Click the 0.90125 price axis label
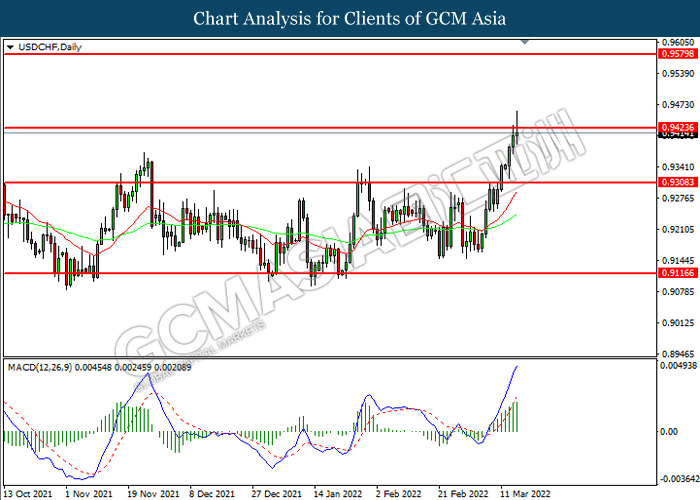This screenshot has width=700, height=500. pyautogui.click(x=679, y=323)
